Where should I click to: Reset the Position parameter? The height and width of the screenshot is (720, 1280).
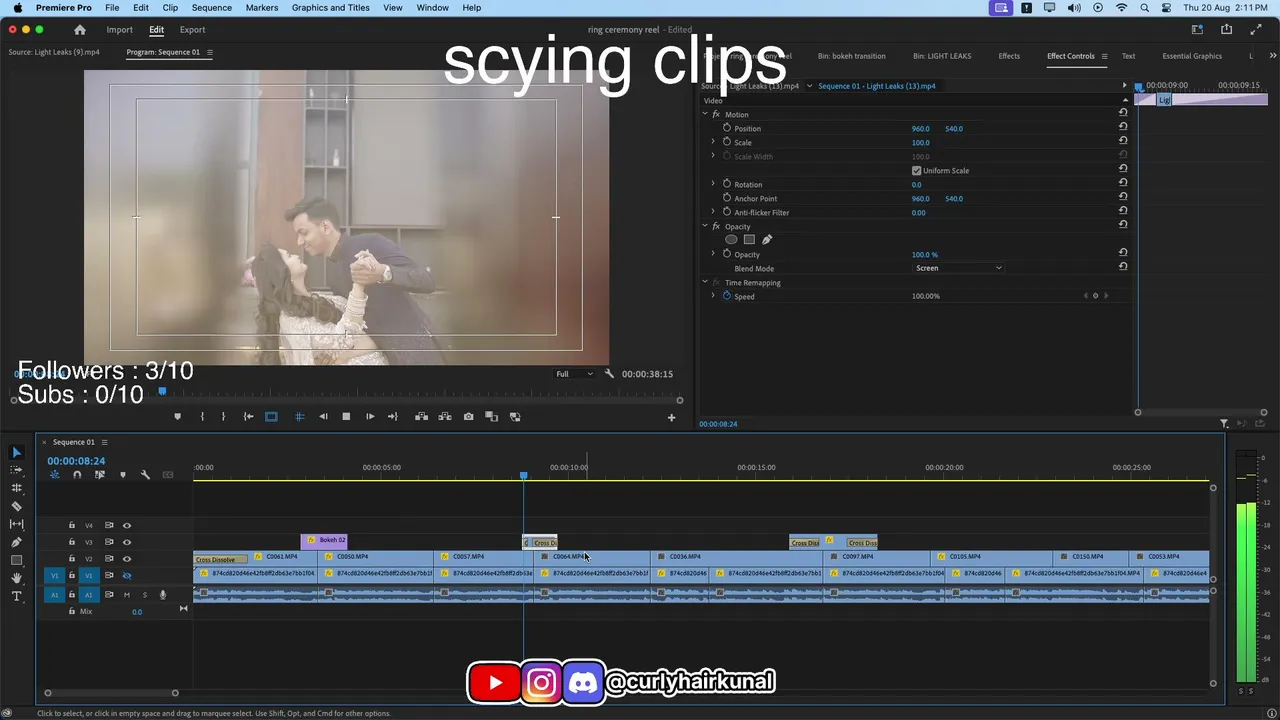[1123, 128]
